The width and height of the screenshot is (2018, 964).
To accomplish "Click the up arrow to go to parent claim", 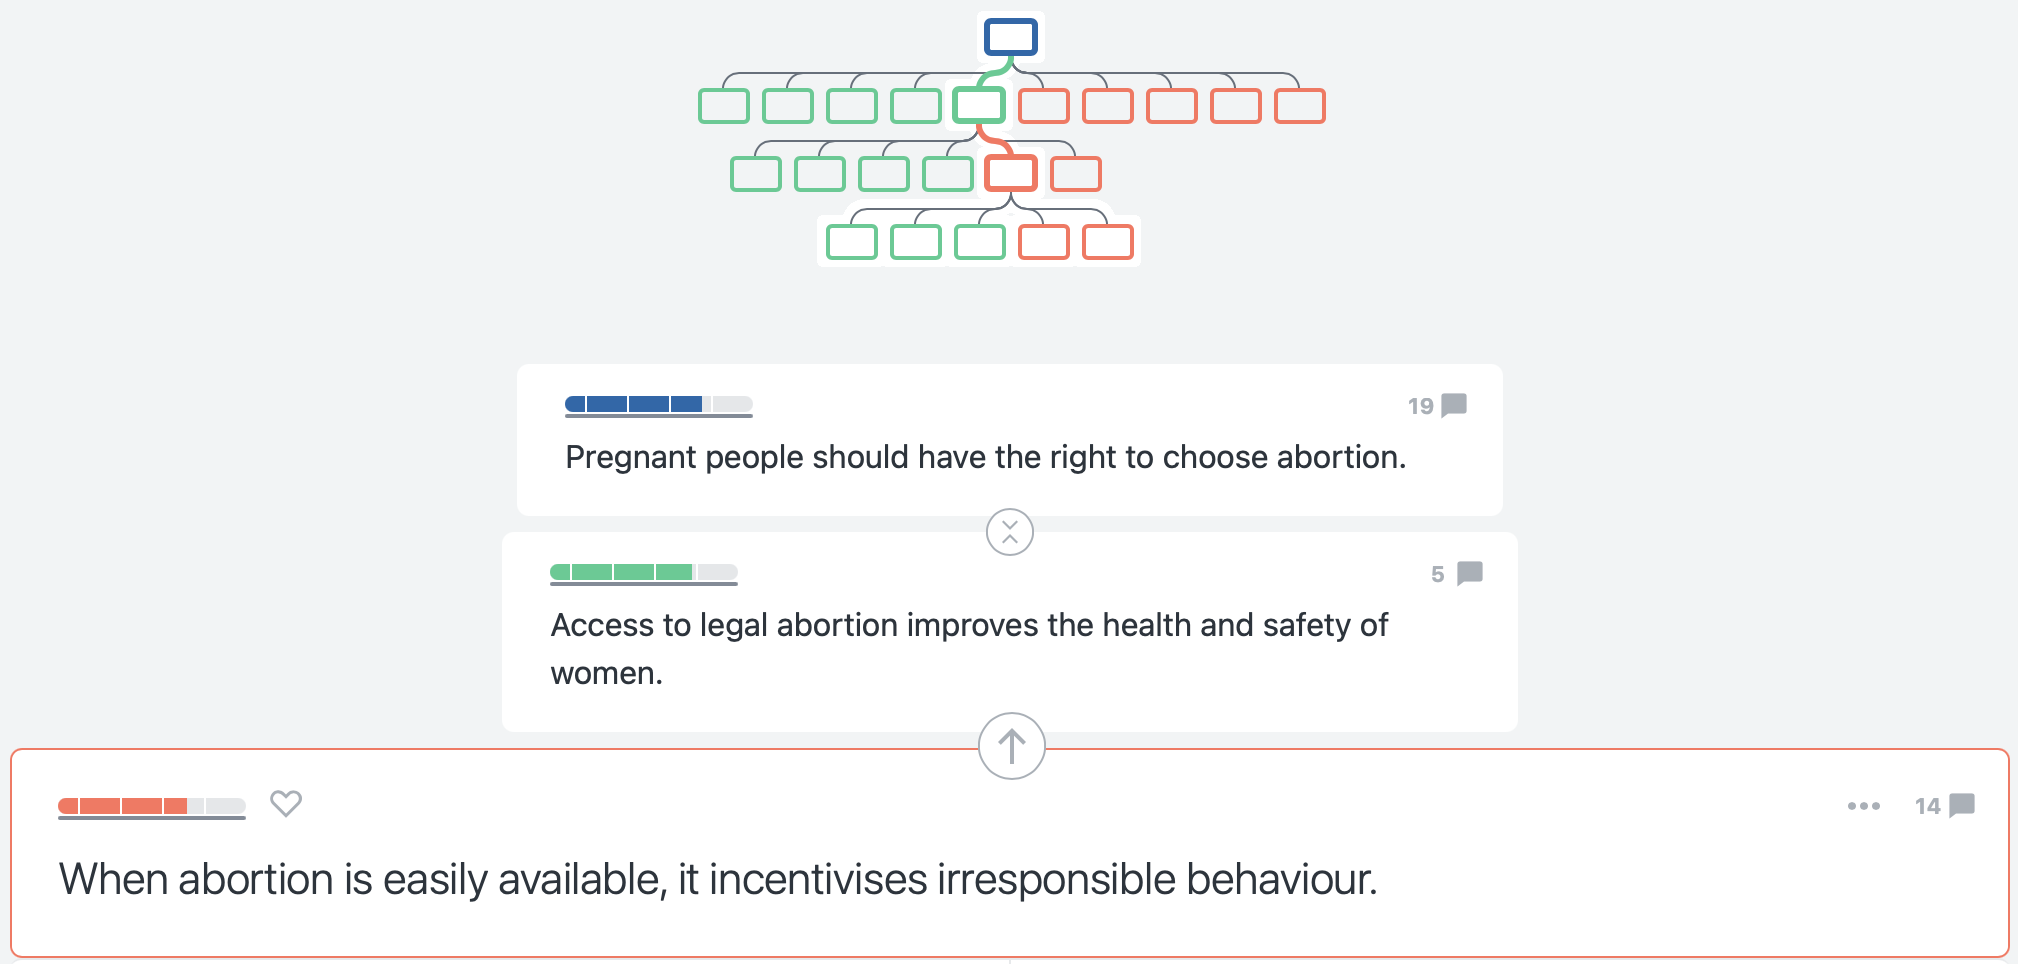I will (1012, 746).
